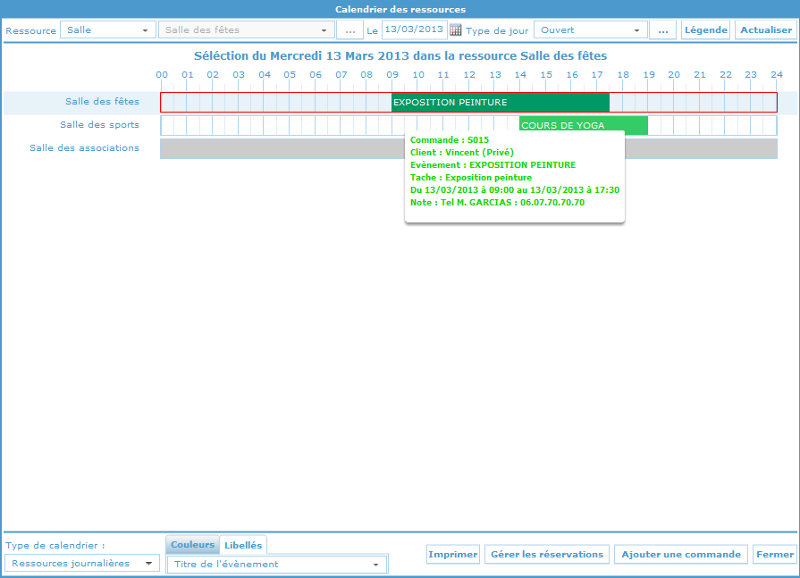This screenshot has width=800, height=578.
Task: Click the 24 hour header label
Action: tap(777, 75)
